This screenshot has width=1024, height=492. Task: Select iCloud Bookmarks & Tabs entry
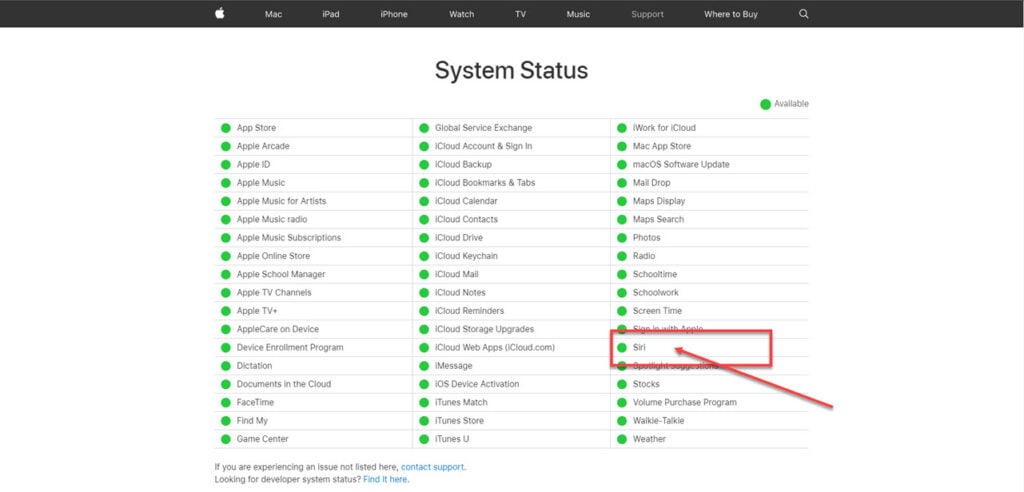tap(485, 183)
